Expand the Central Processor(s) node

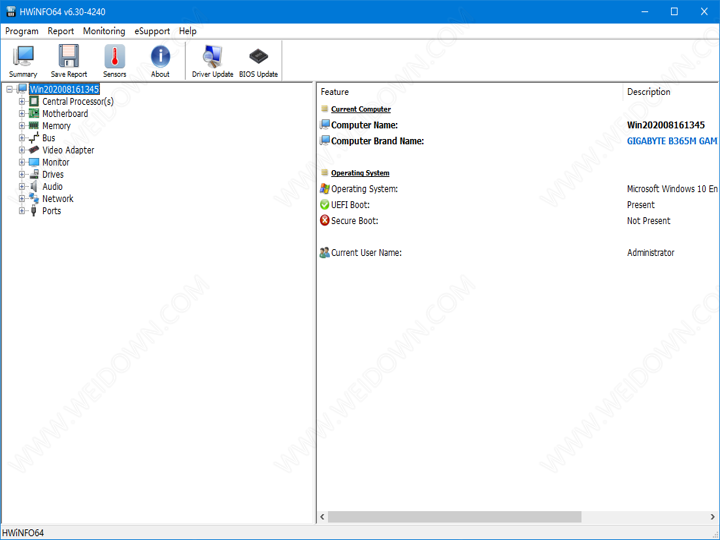coord(22,101)
